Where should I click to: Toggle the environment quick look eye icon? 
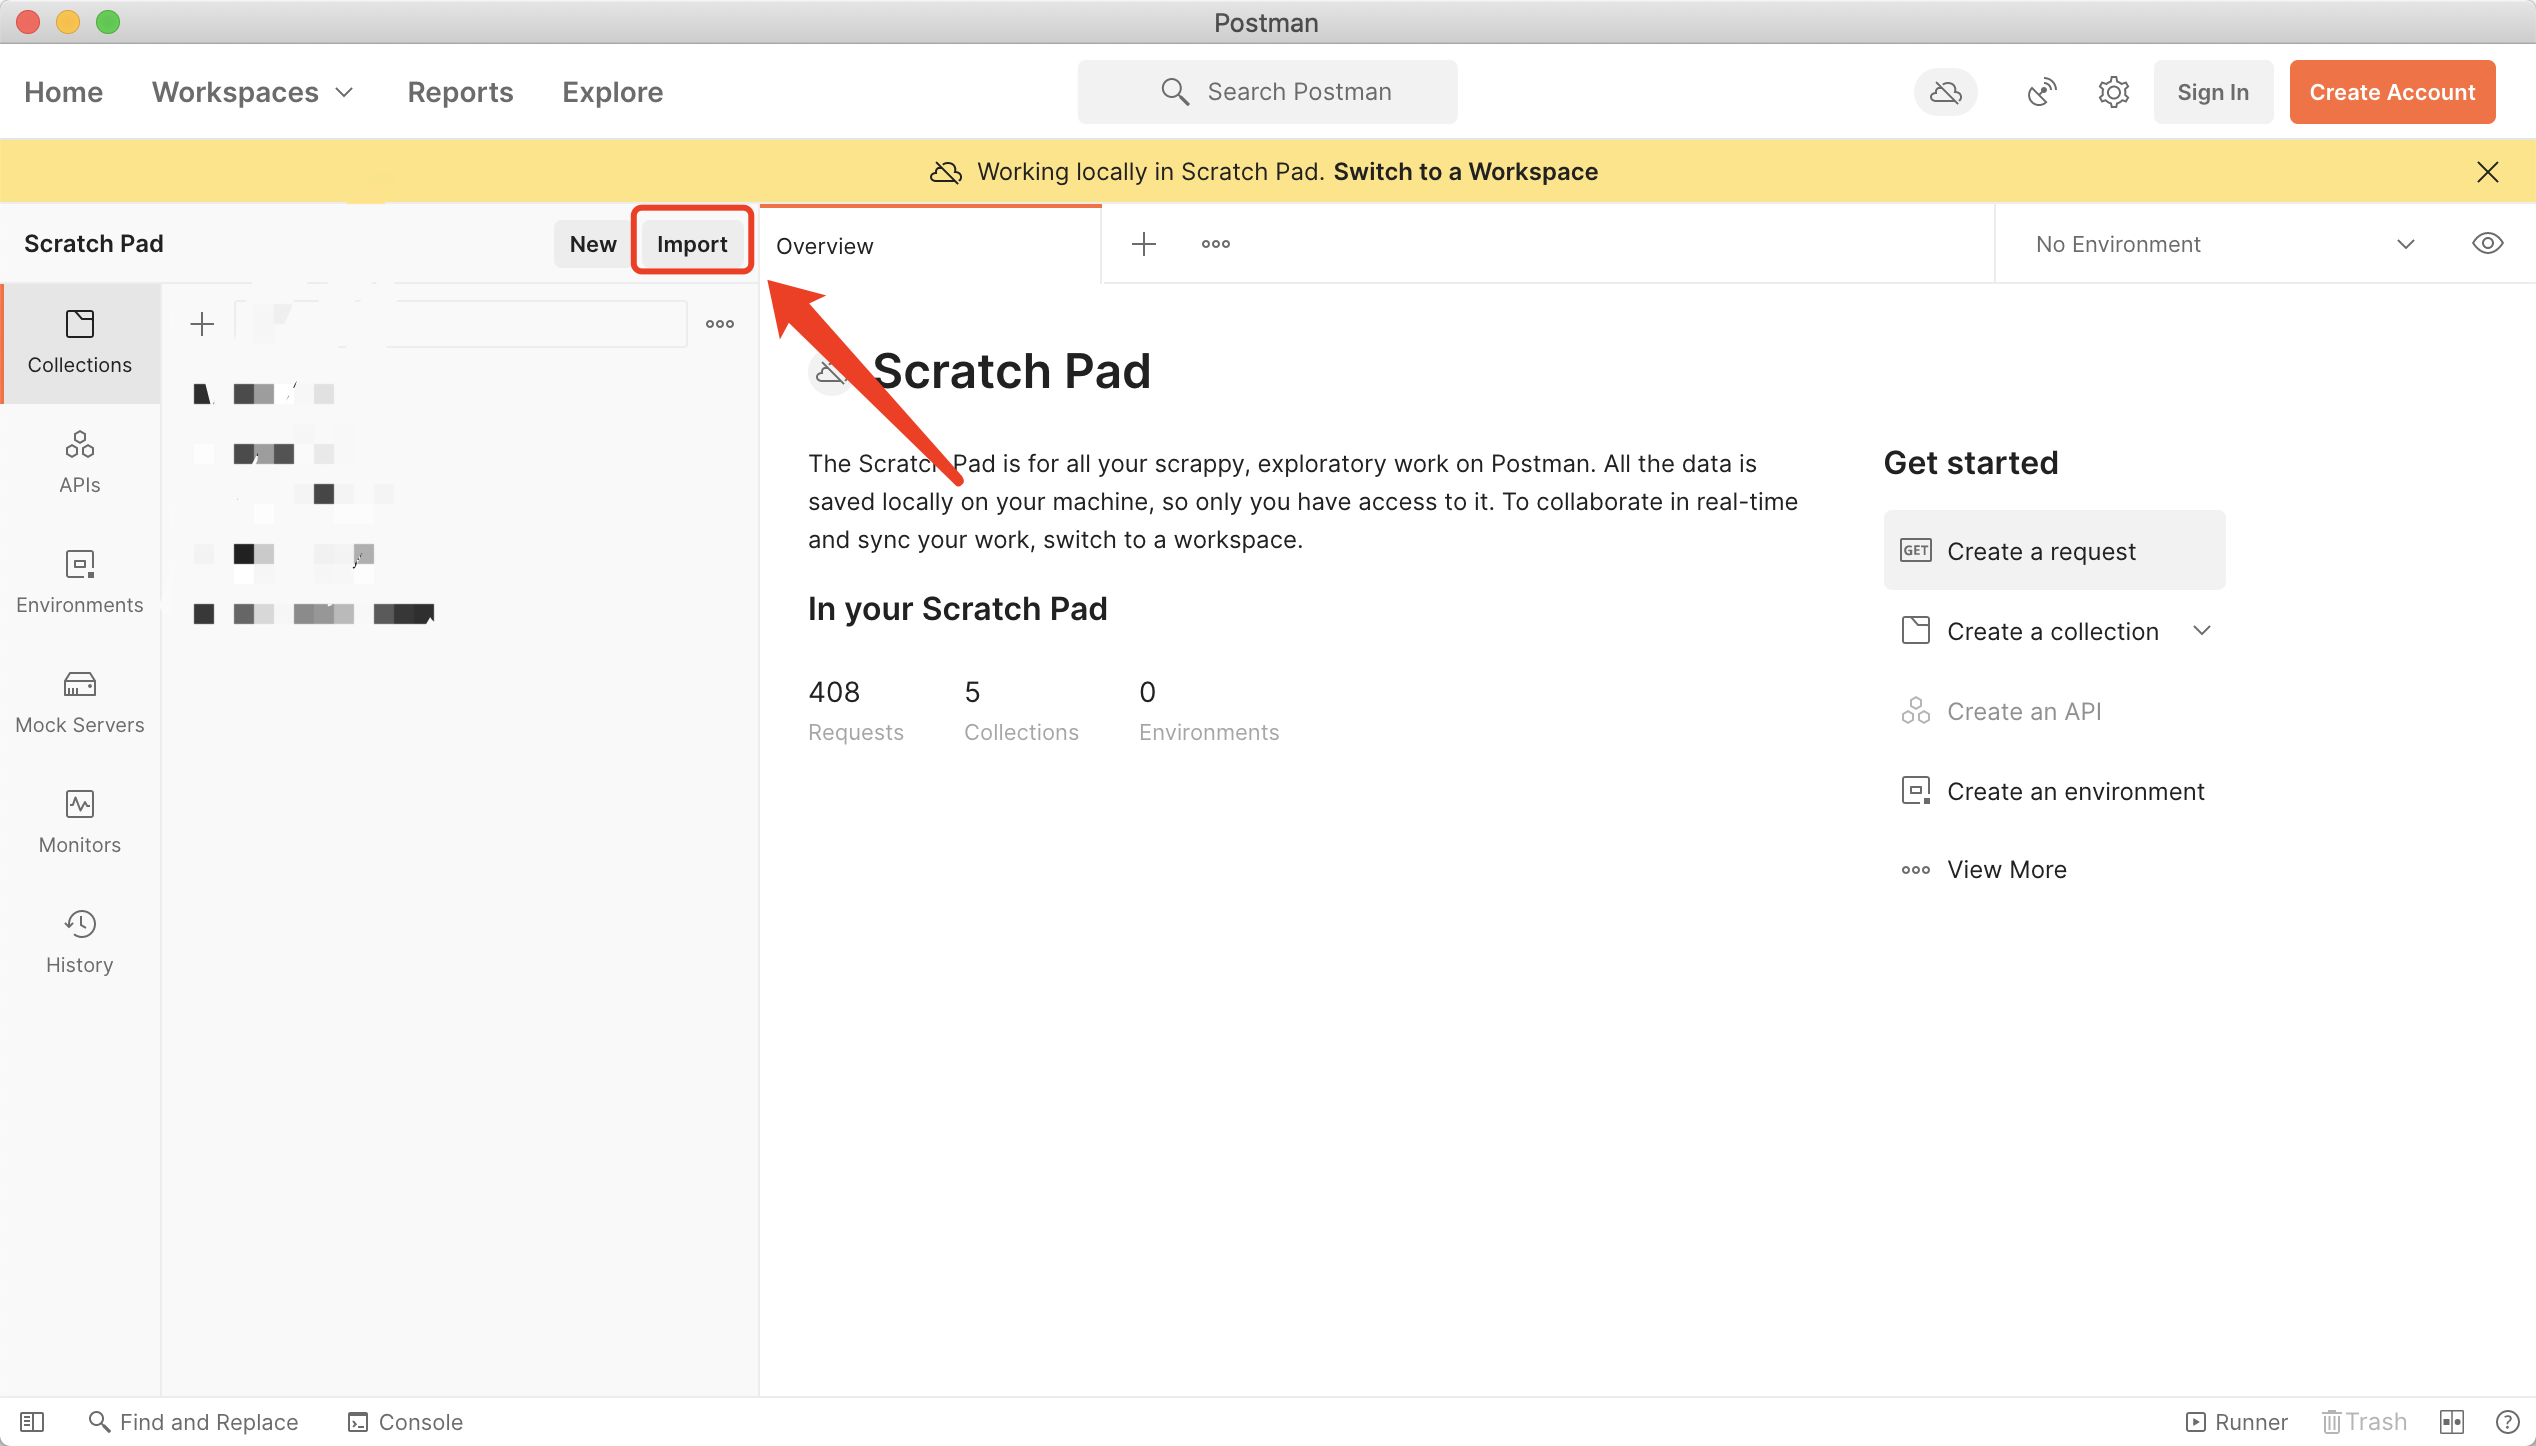tap(2487, 244)
